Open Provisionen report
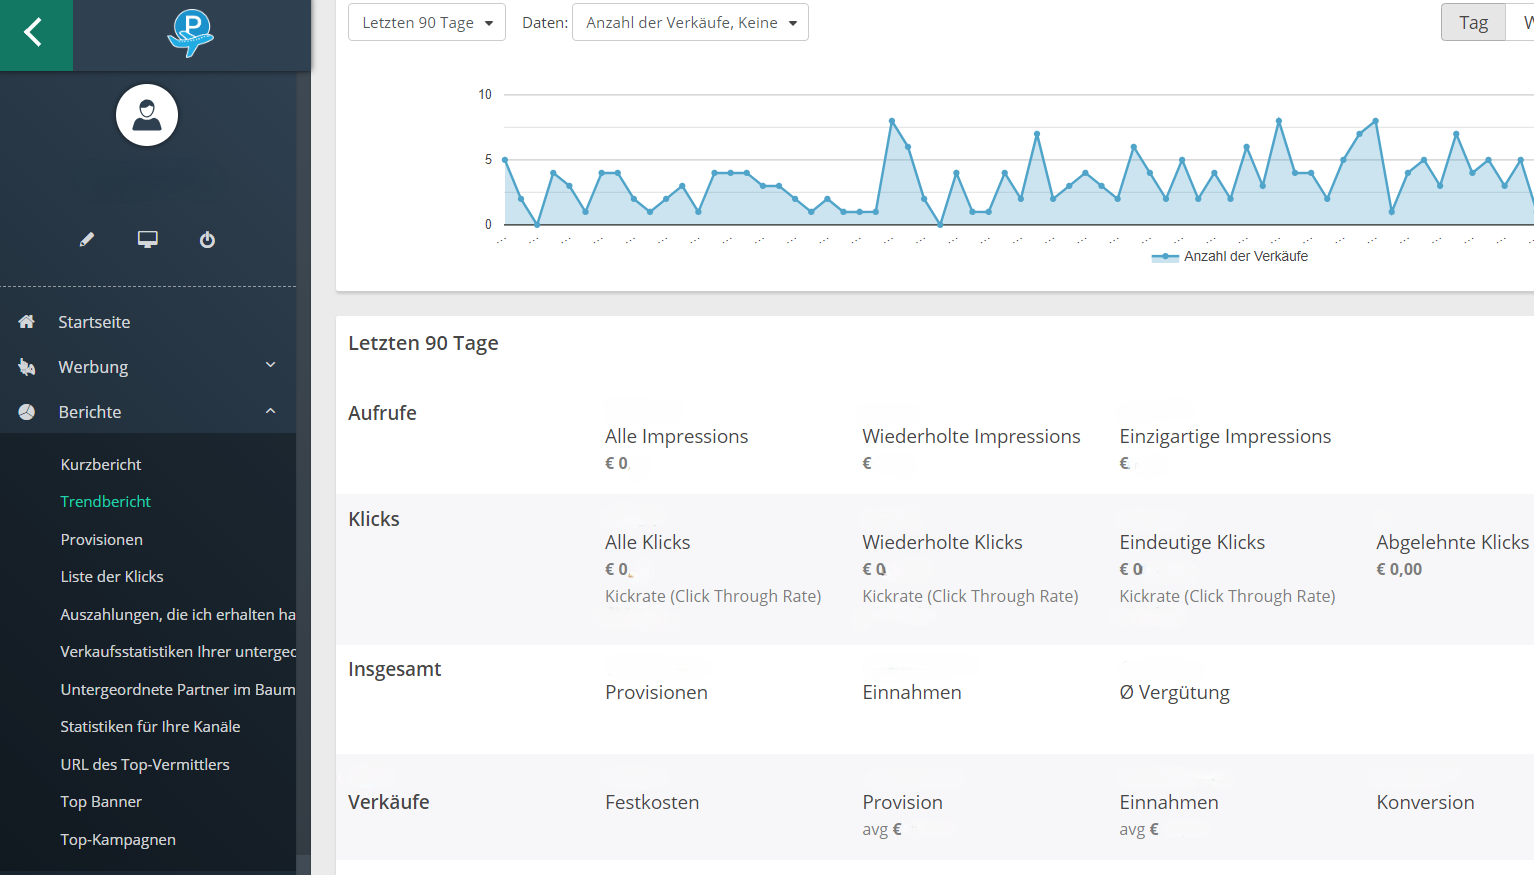Image resolution: width=1534 pixels, height=875 pixels. coord(101,539)
